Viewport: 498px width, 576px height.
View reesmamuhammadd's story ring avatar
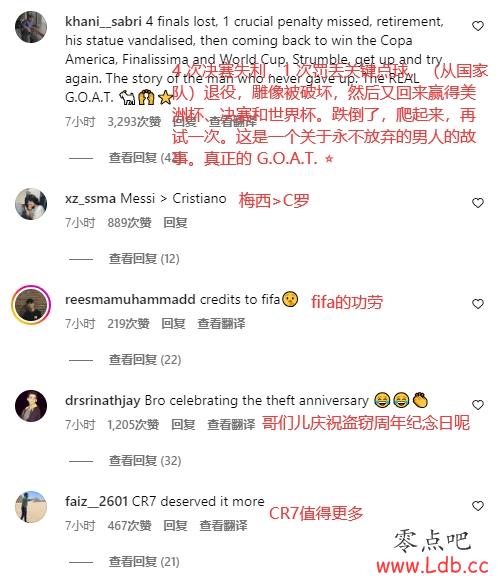click(31, 305)
